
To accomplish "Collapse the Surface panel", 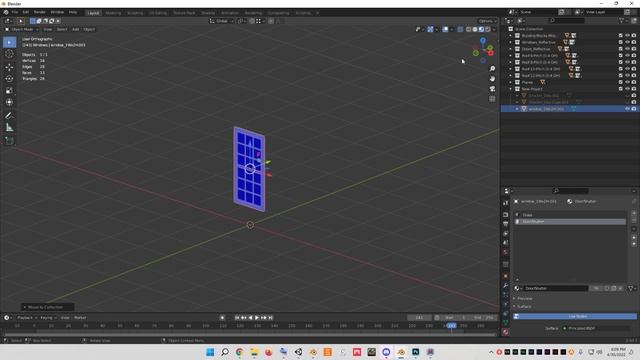I will tap(524, 307).
